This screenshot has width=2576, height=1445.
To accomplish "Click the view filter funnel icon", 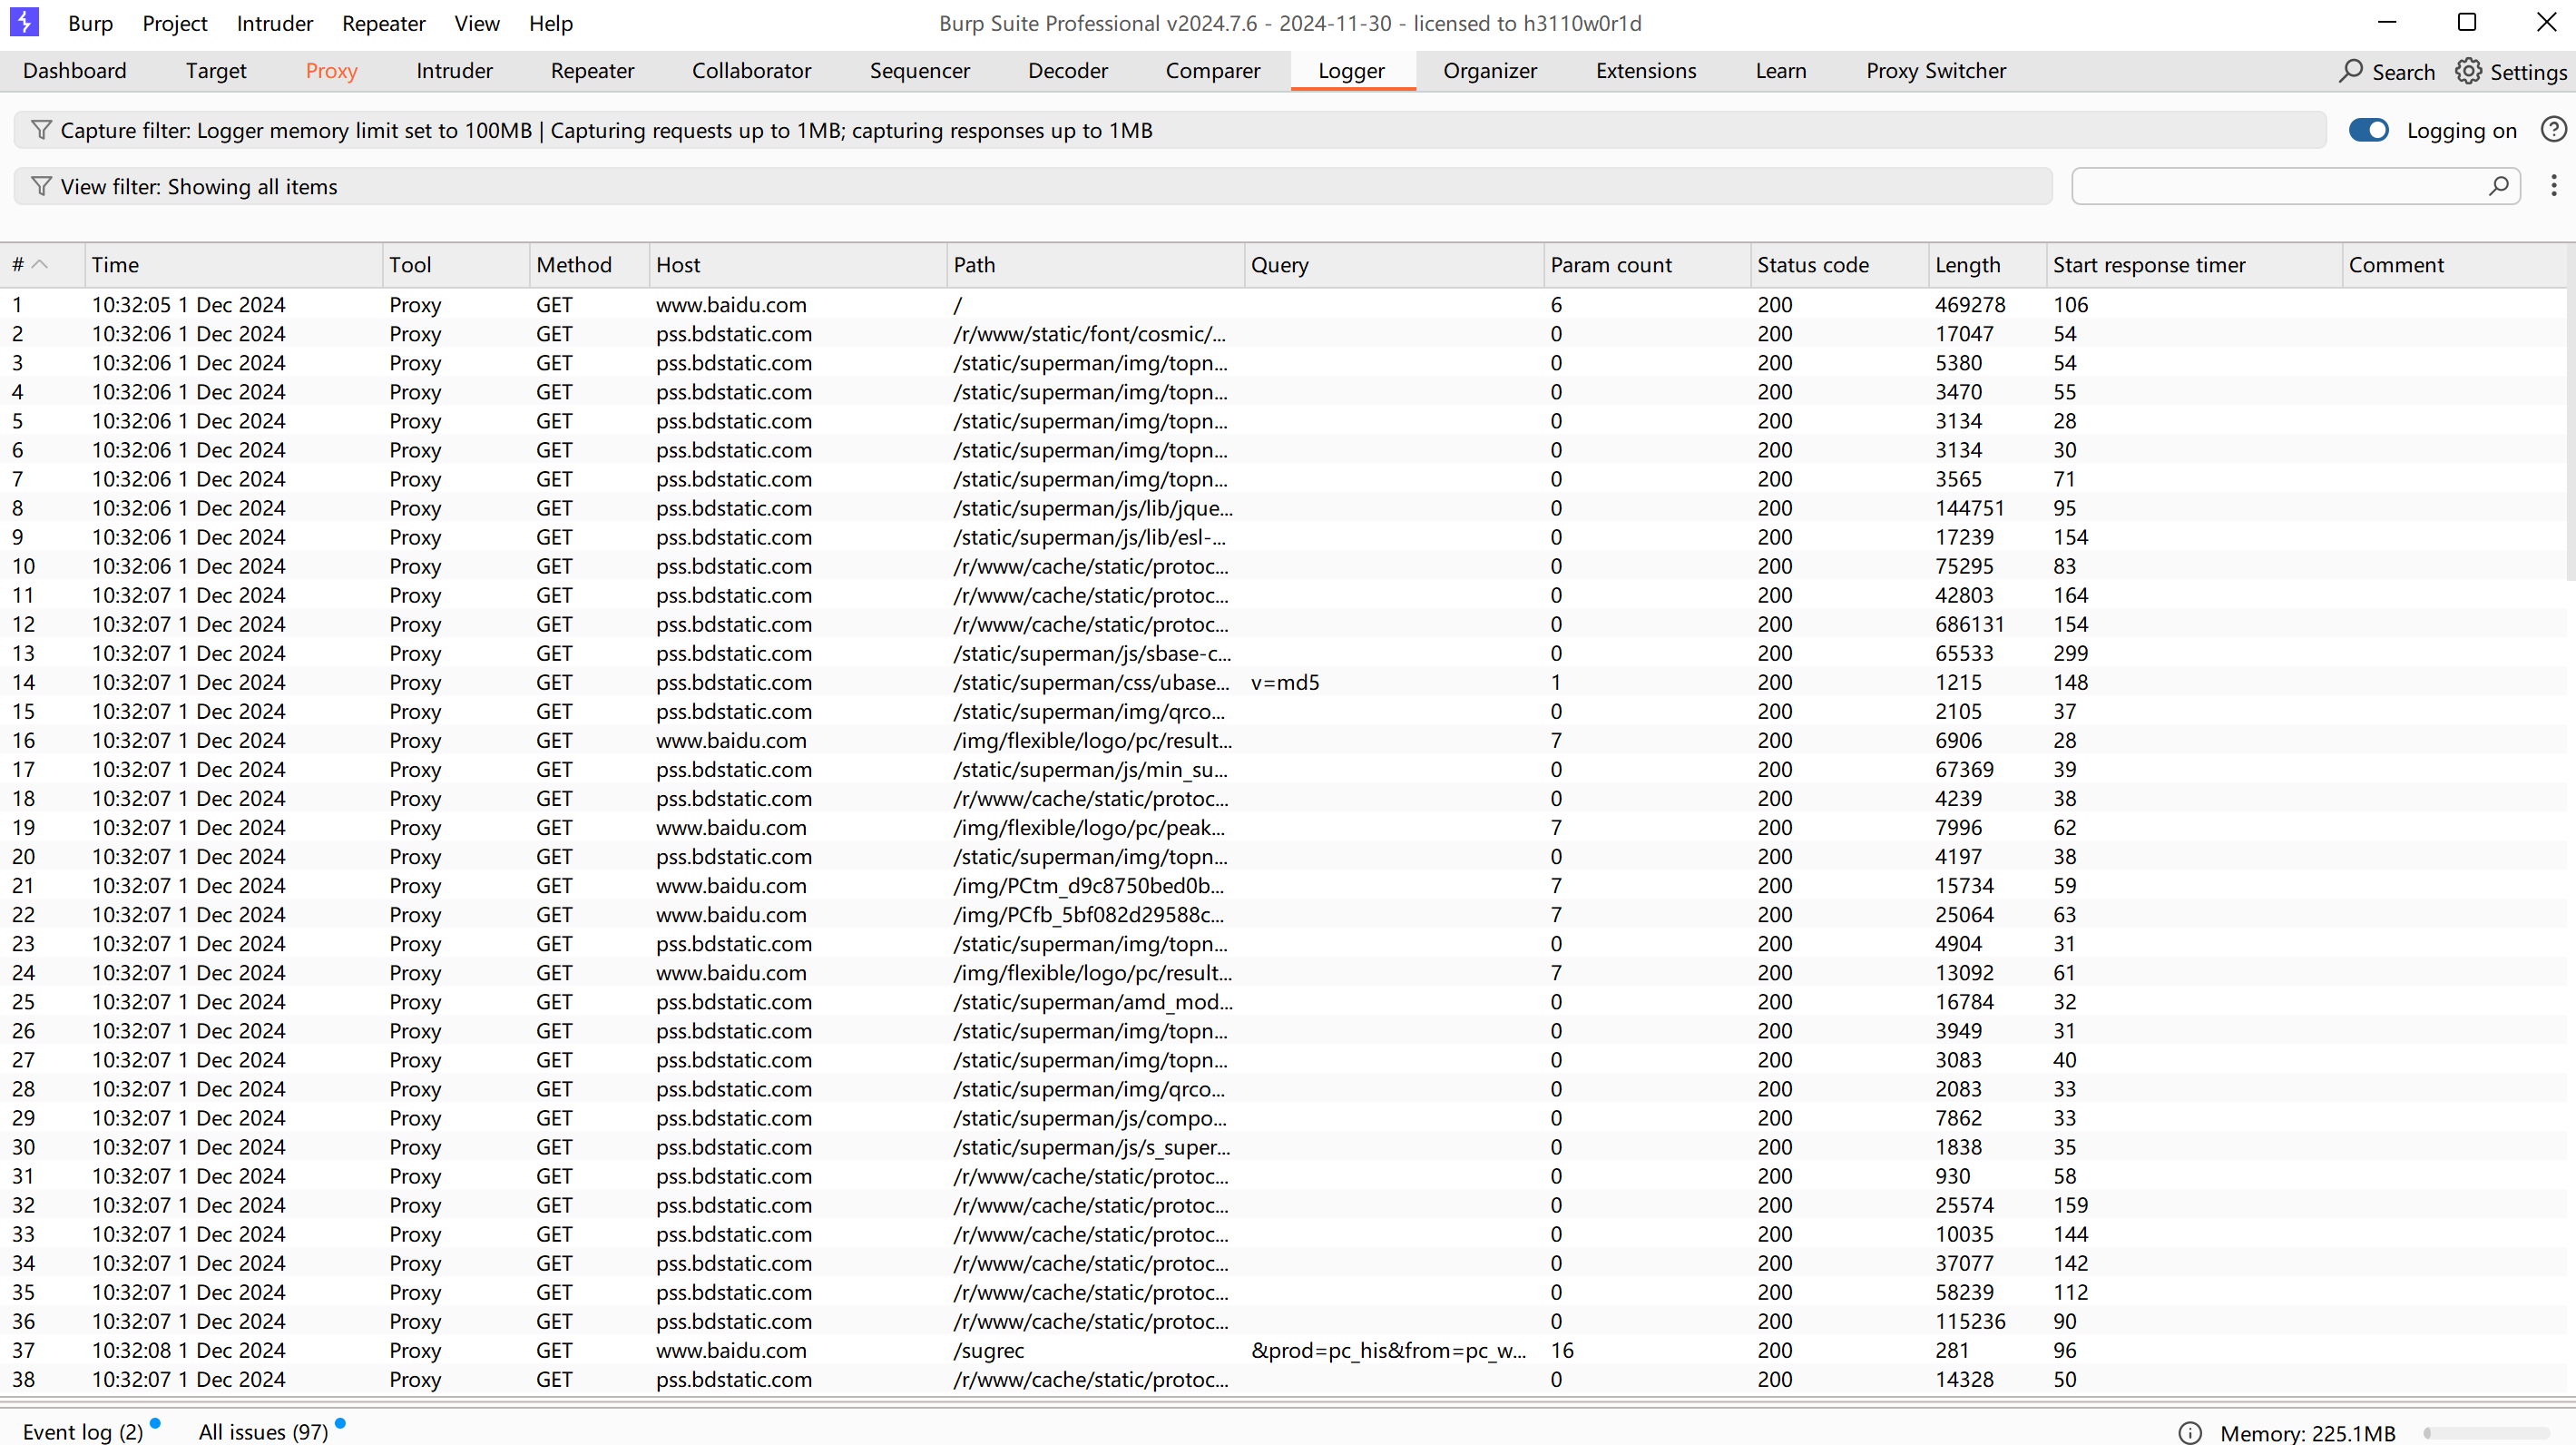I will click(x=41, y=187).
